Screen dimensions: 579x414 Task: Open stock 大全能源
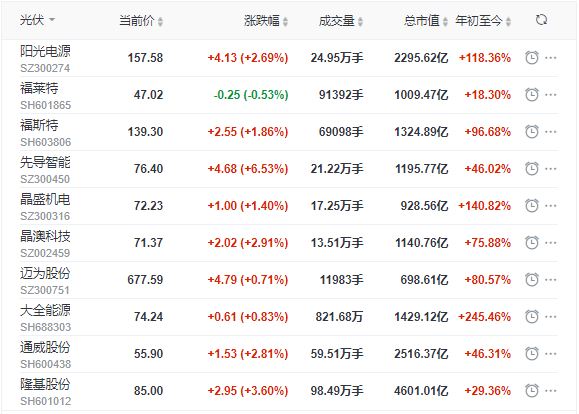tap(45, 310)
